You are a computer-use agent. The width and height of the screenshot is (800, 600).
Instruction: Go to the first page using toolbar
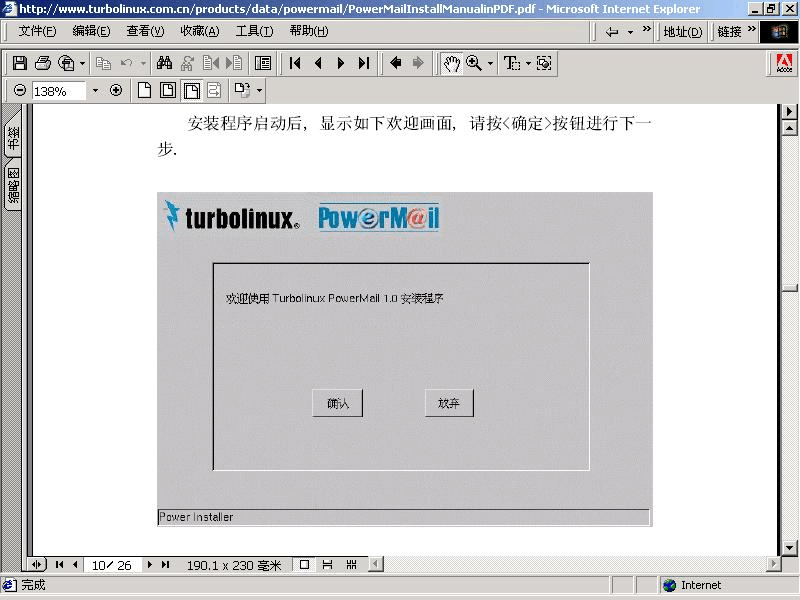pos(295,63)
